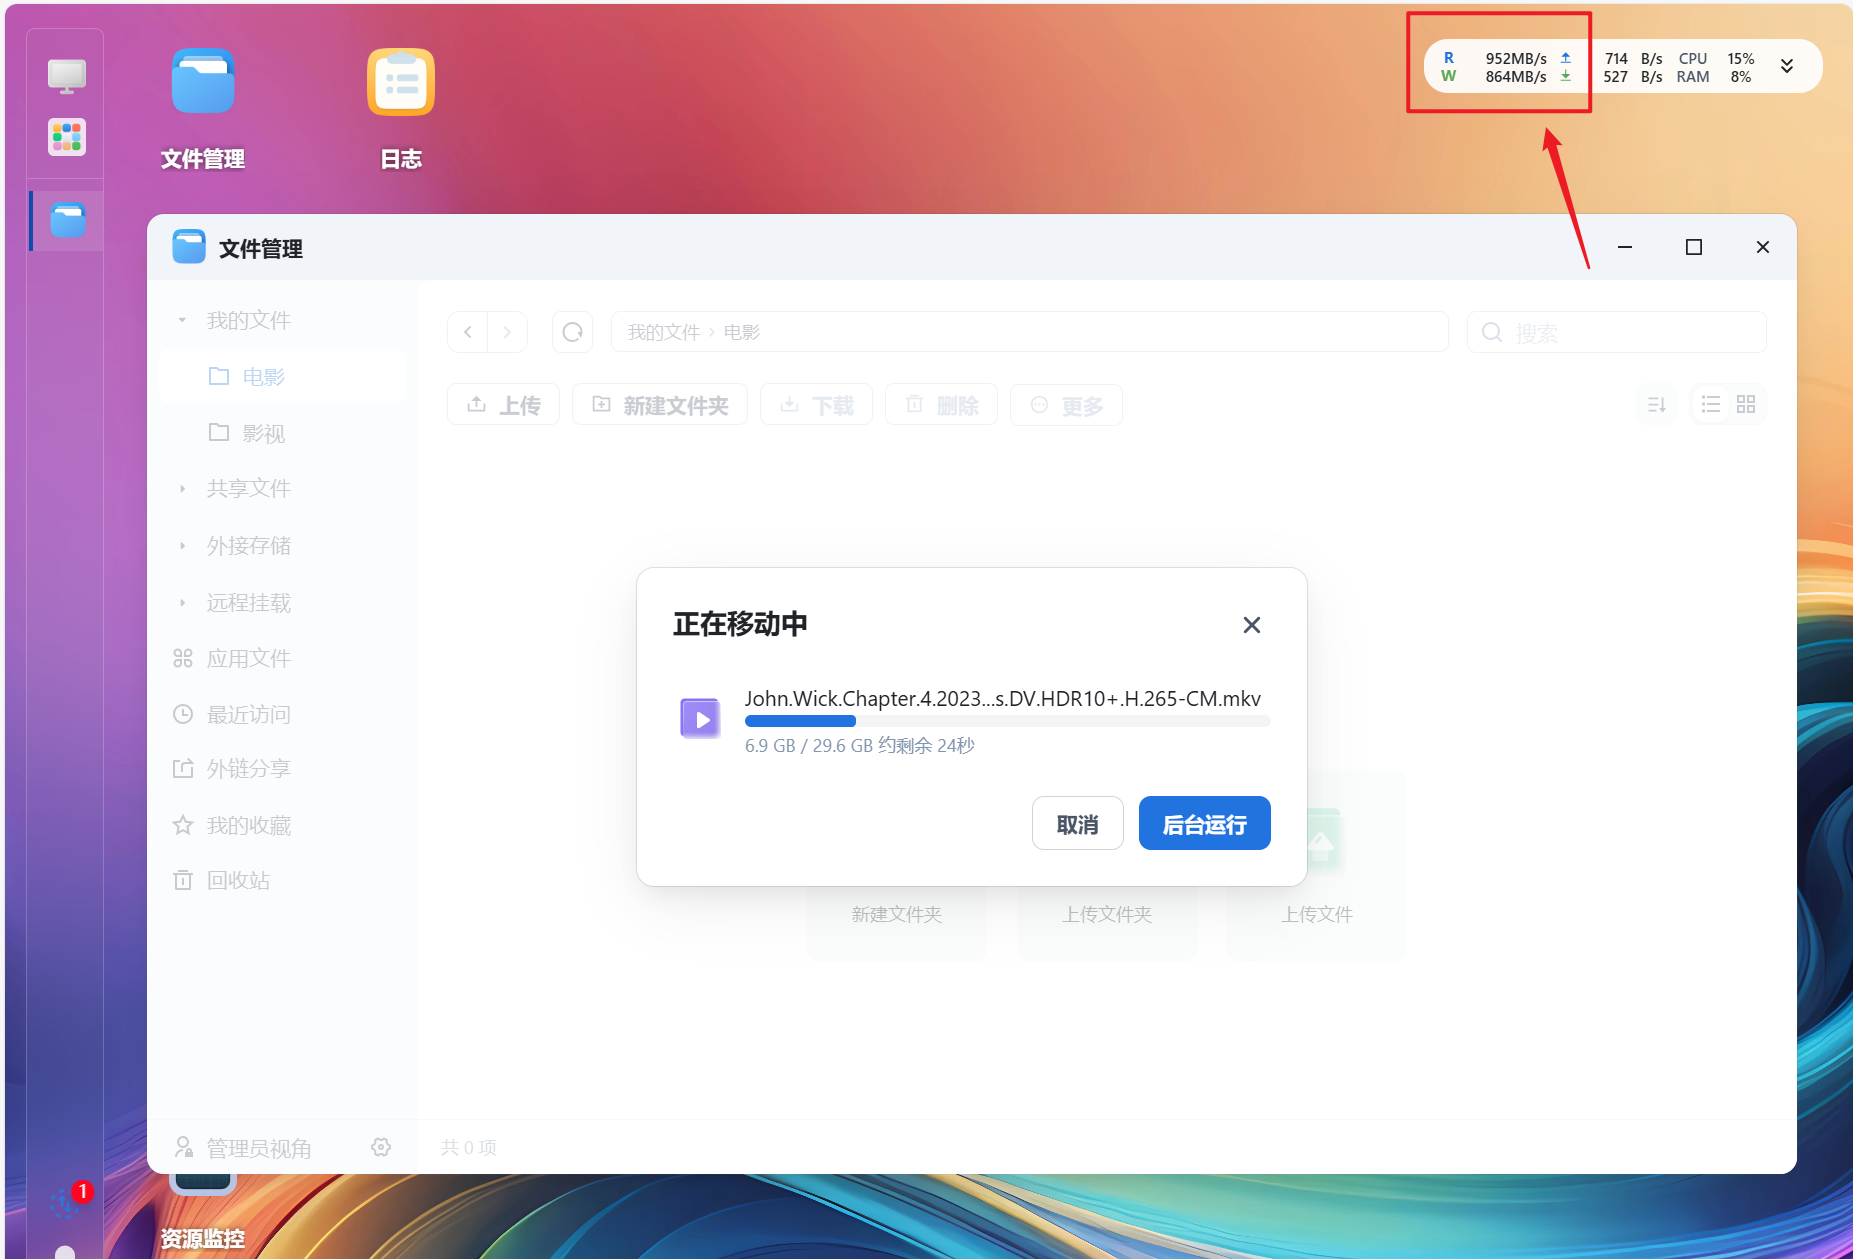This screenshot has height=1259, width=1853.
Task: Open the sort order icon
Action: coord(1657,405)
